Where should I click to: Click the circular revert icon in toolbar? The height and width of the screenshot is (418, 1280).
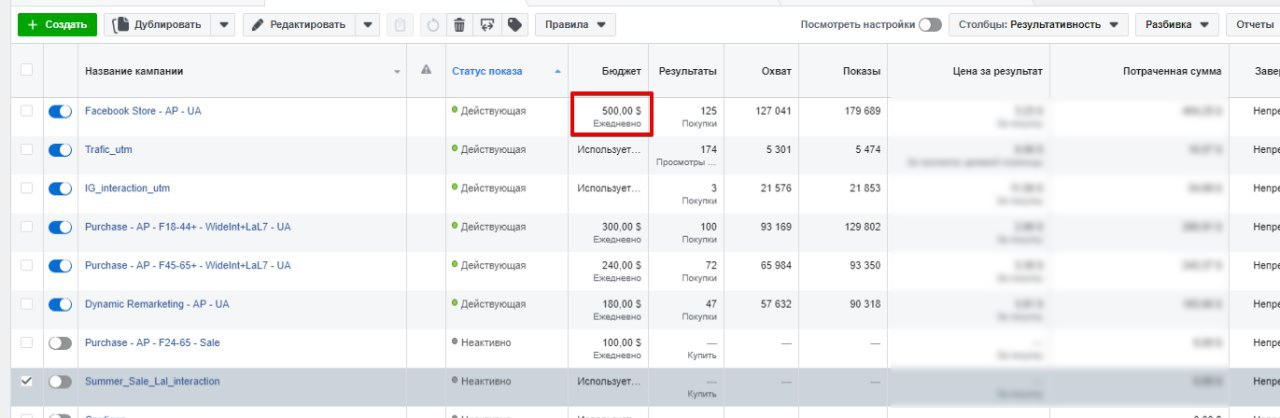(x=432, y=25)
